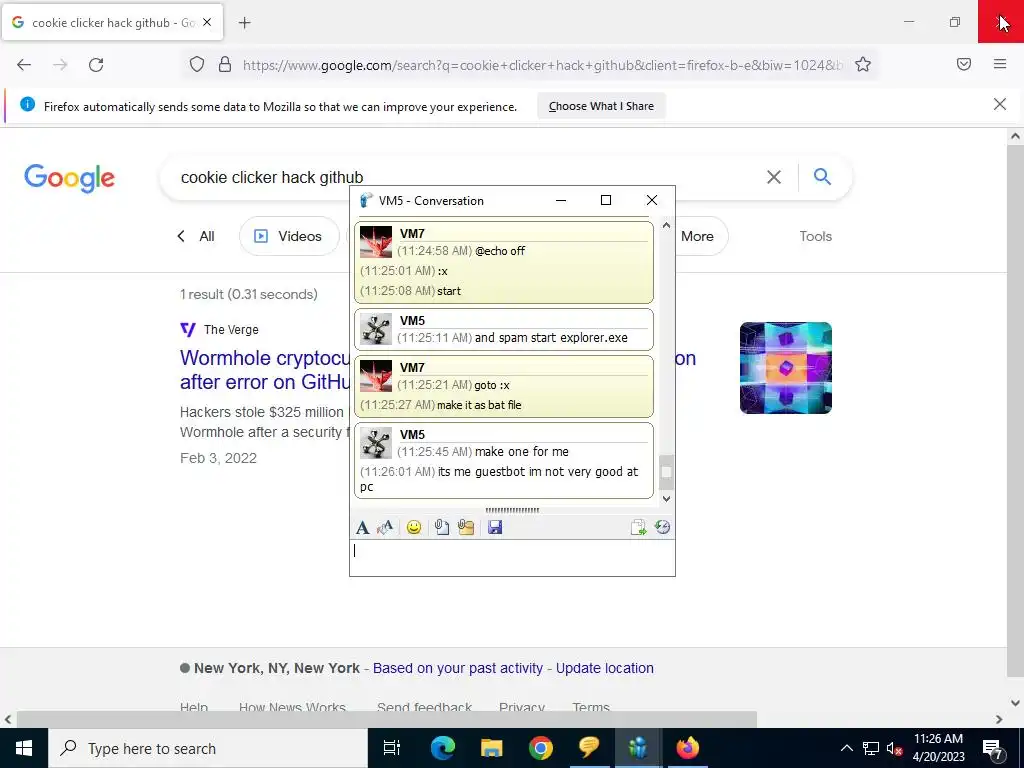
Task: Open File Explorer from taskbar
Action: [491, 748]
